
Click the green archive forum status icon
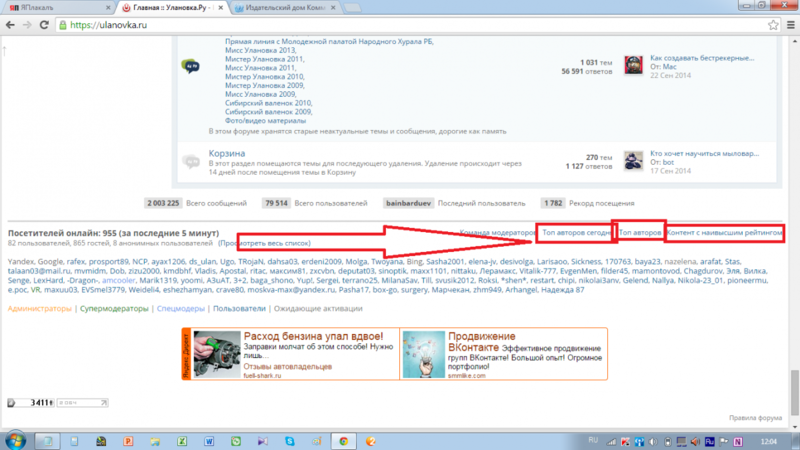point(190,66)
